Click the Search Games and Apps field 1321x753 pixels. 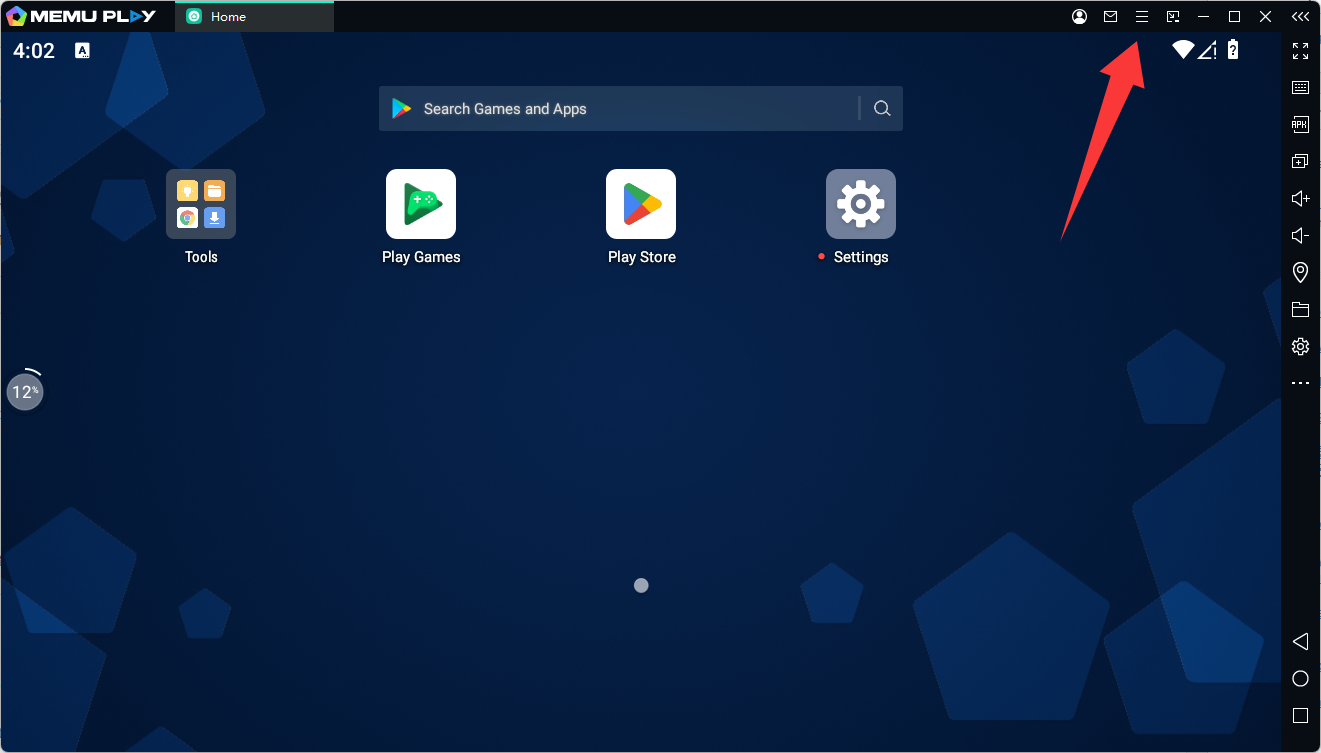coord(620,109)
